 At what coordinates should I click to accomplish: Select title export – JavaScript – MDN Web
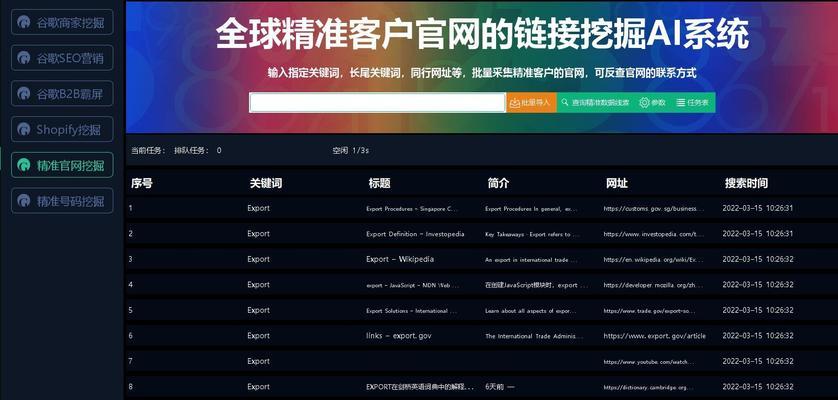[412, 285]
